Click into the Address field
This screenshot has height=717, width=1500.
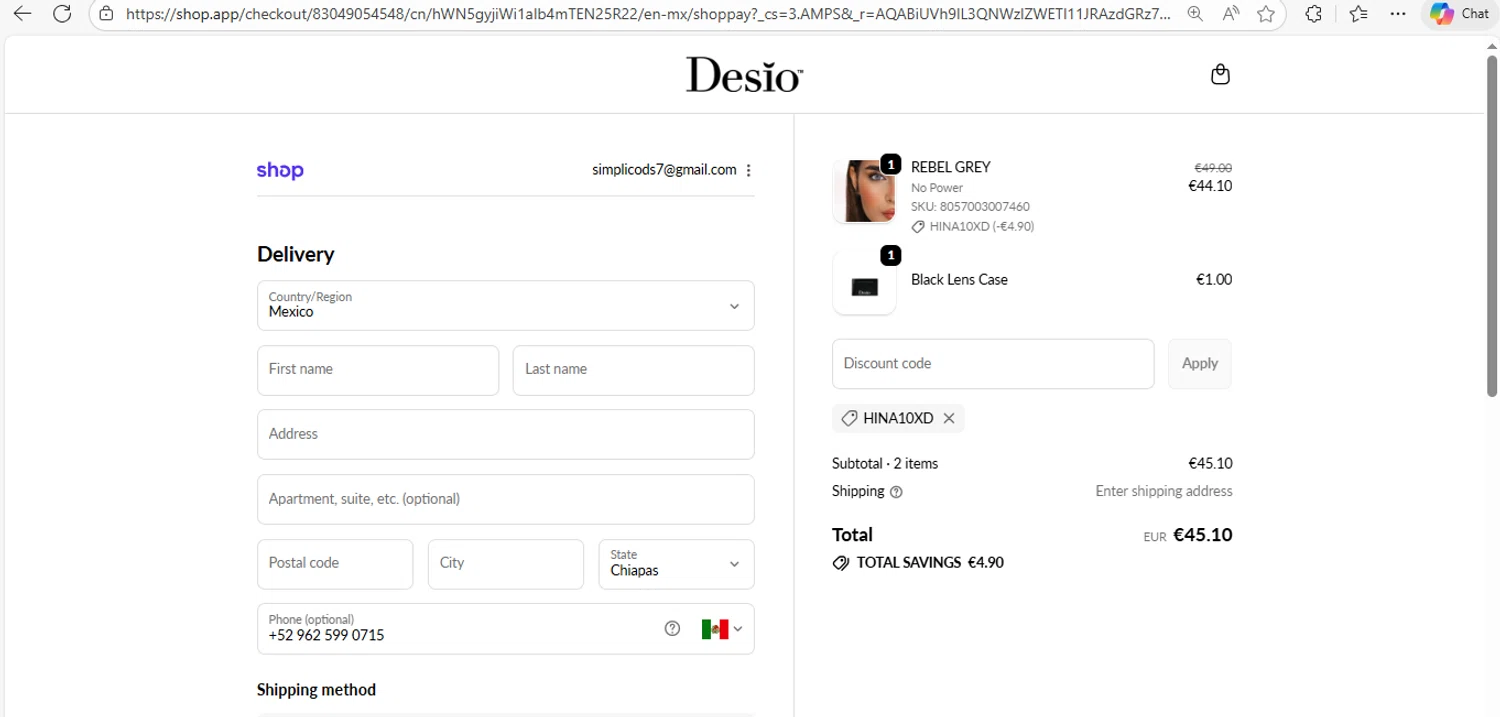tap(506, 434)
